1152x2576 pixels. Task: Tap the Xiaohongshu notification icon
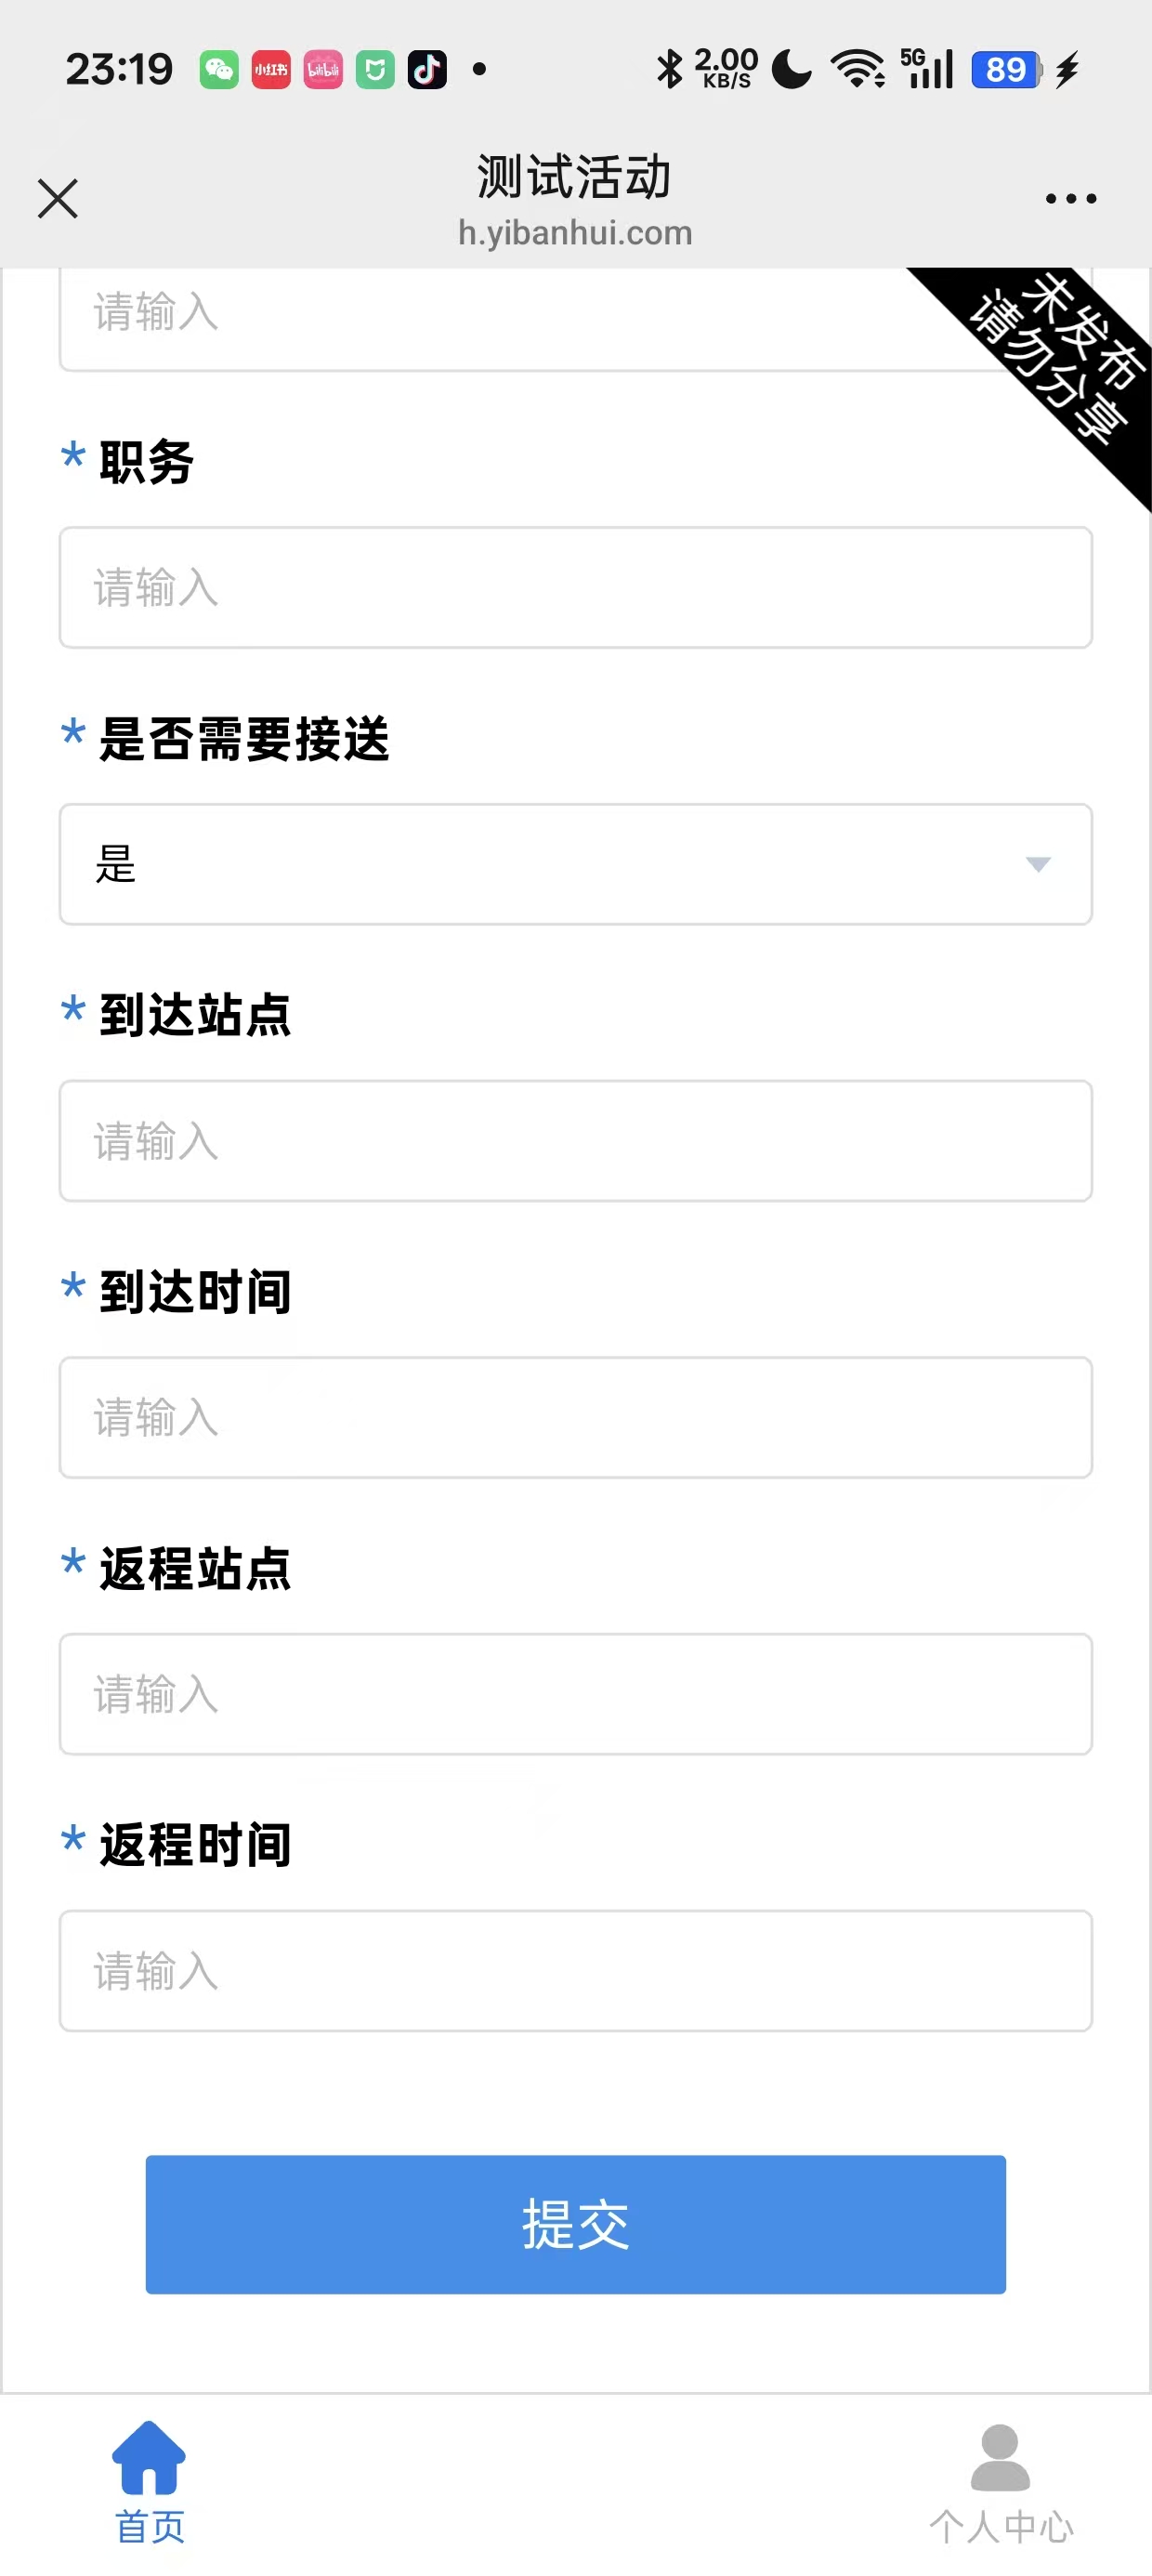click(271, 70)
